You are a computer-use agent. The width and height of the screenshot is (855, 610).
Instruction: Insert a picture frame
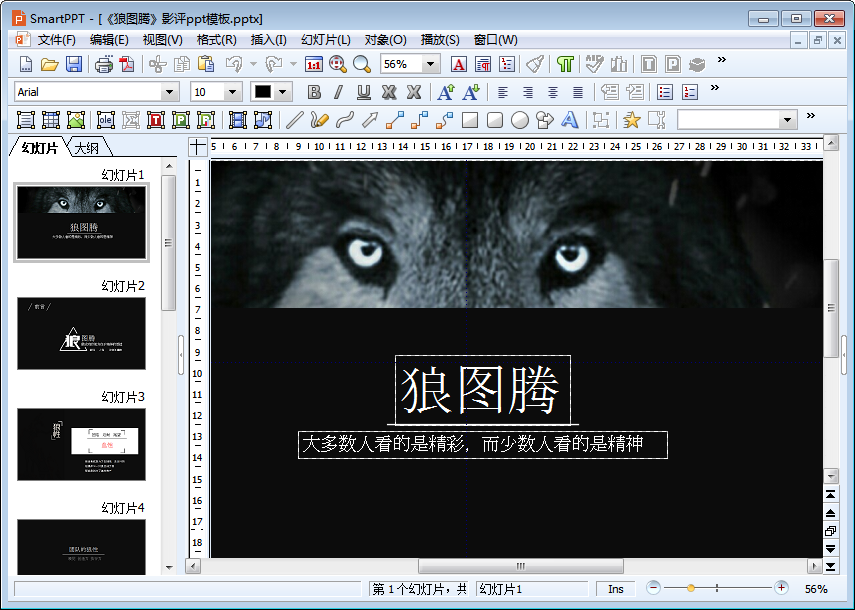tap(76, 120)
